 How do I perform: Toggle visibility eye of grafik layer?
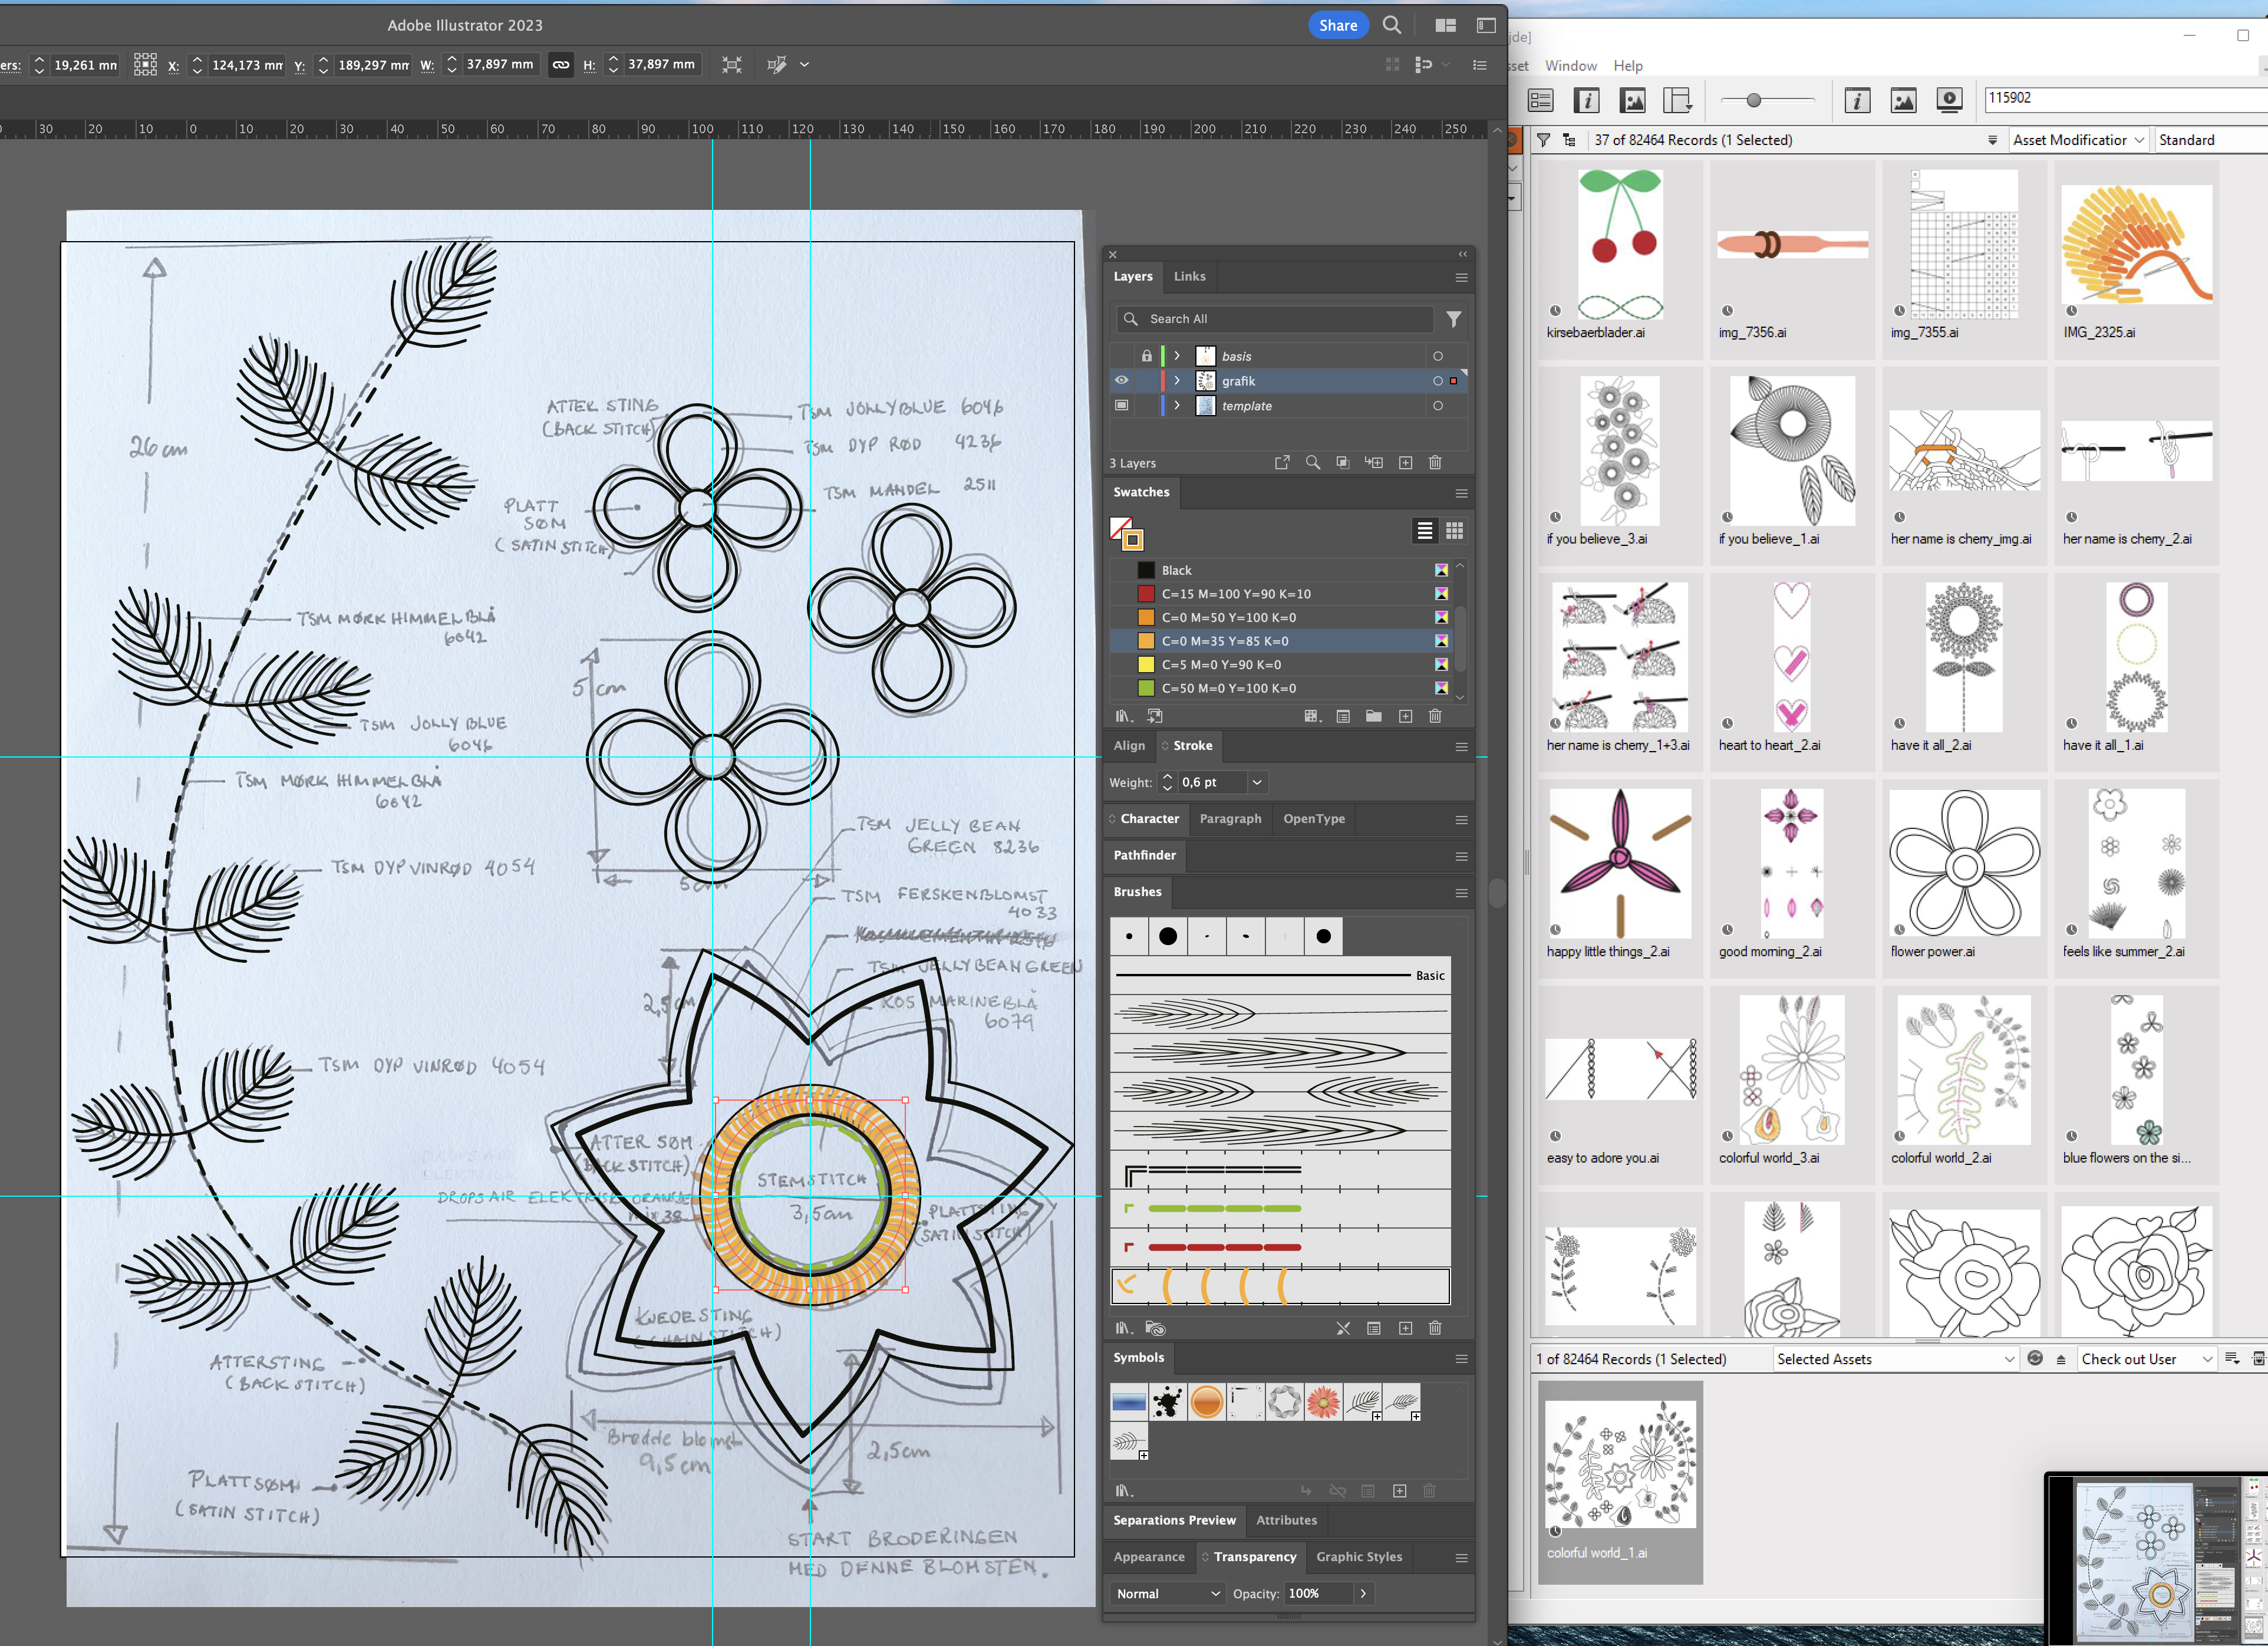(x=1121, y=381)
